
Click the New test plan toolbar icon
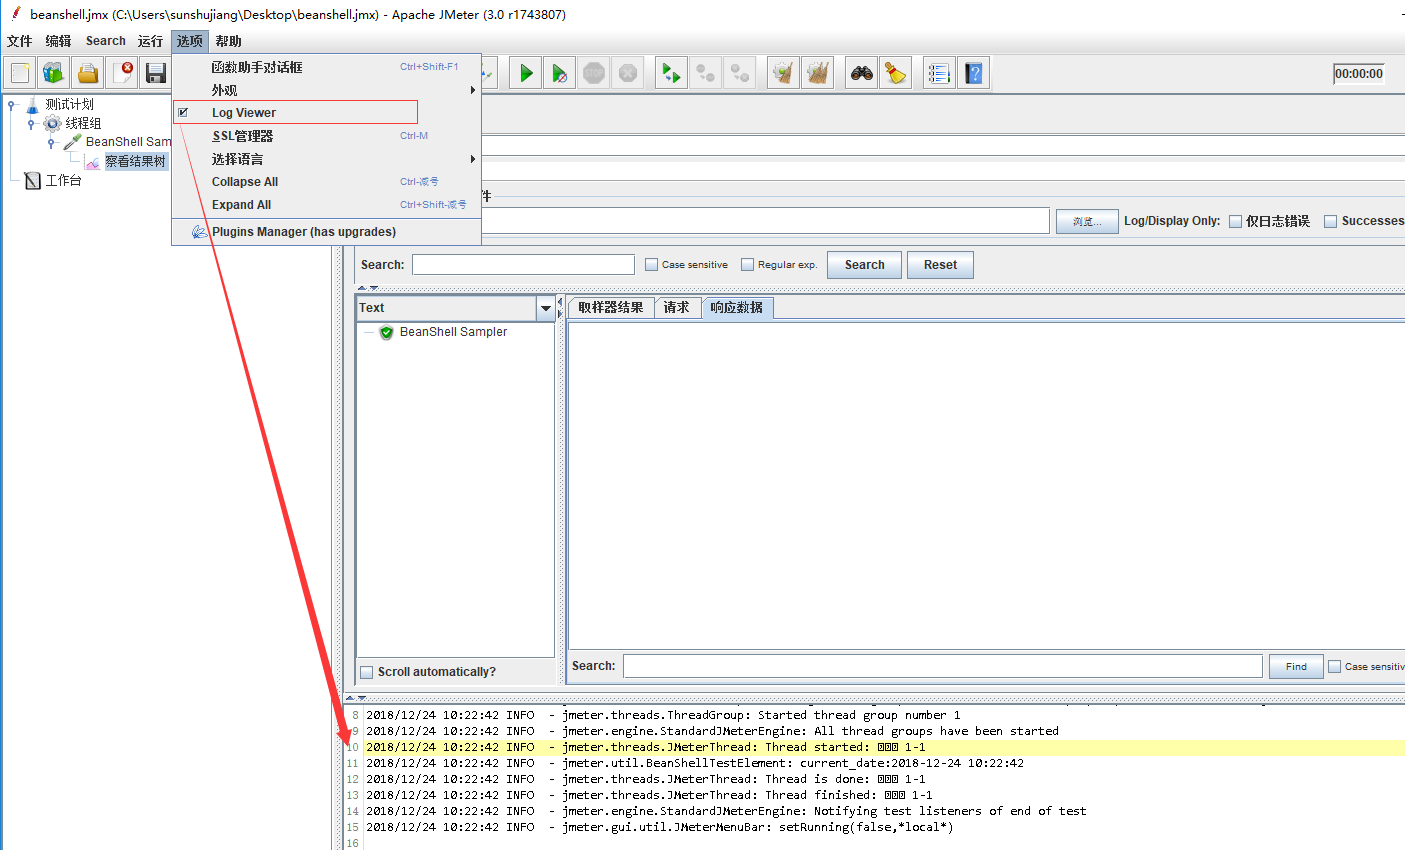click(20, 73)
